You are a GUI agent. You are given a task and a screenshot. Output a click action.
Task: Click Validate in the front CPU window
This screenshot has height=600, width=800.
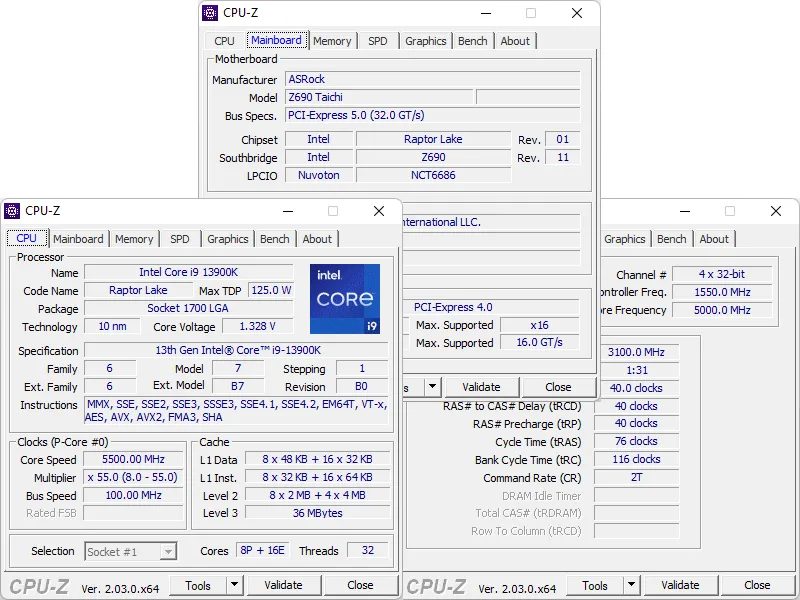pyautogui.click(x=283, y=585)
